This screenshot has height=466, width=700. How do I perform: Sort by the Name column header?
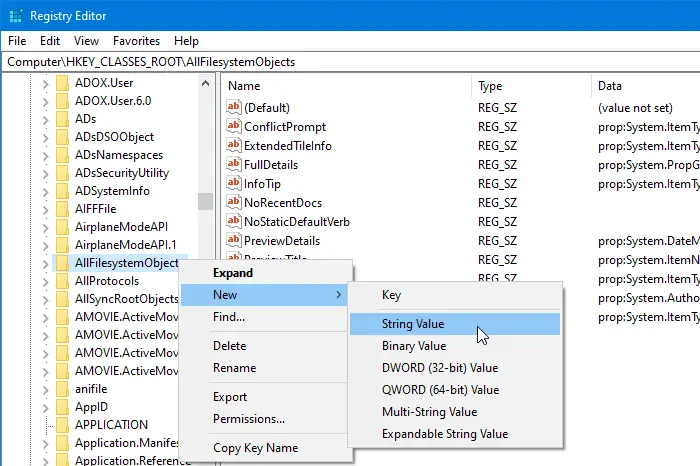point(346,86)
